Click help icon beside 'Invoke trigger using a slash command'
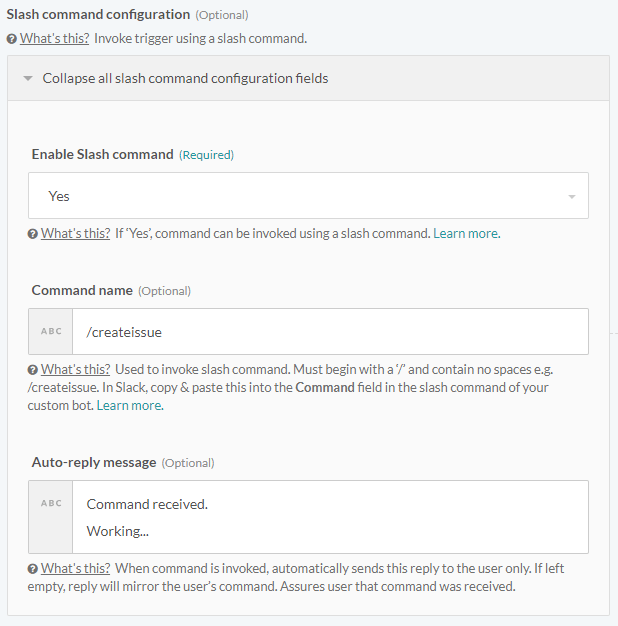 pyautogui.click(x=12, y=39)
